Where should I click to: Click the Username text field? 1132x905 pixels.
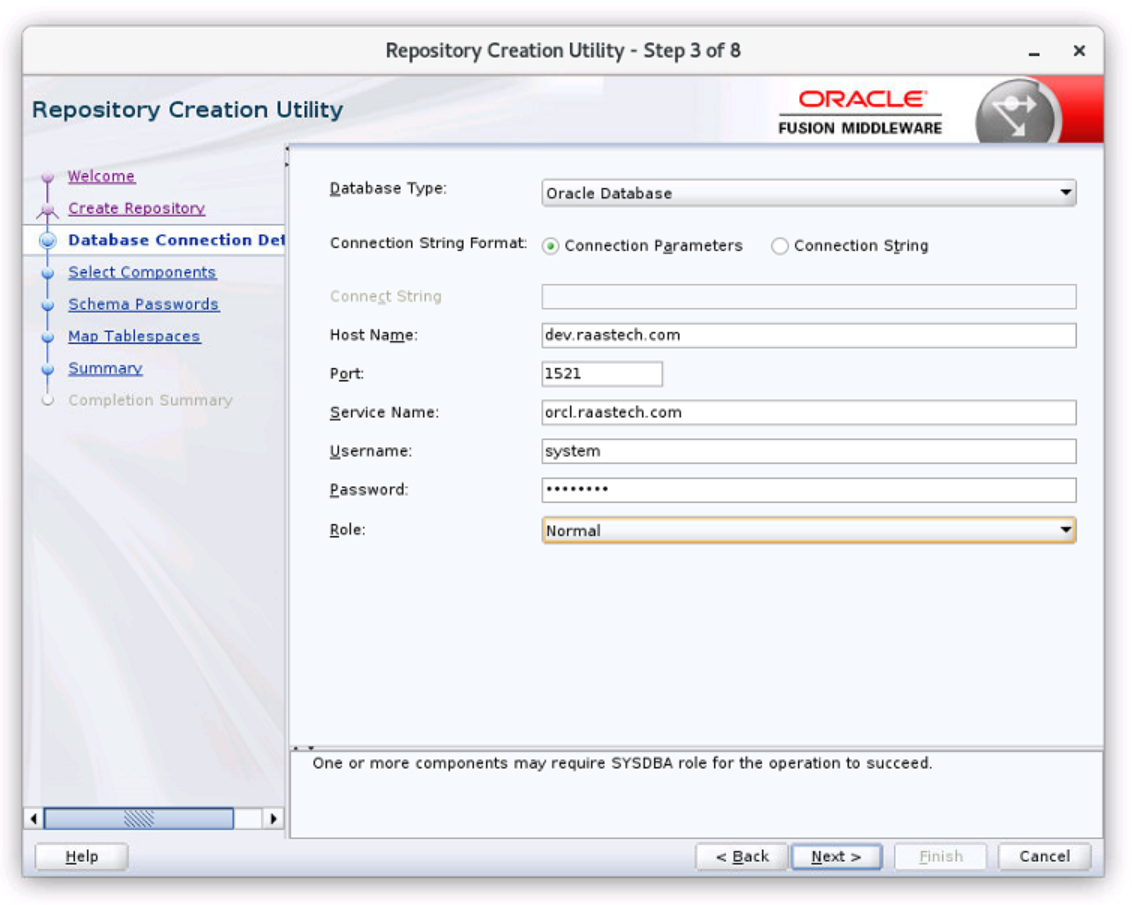click(808, 451)
